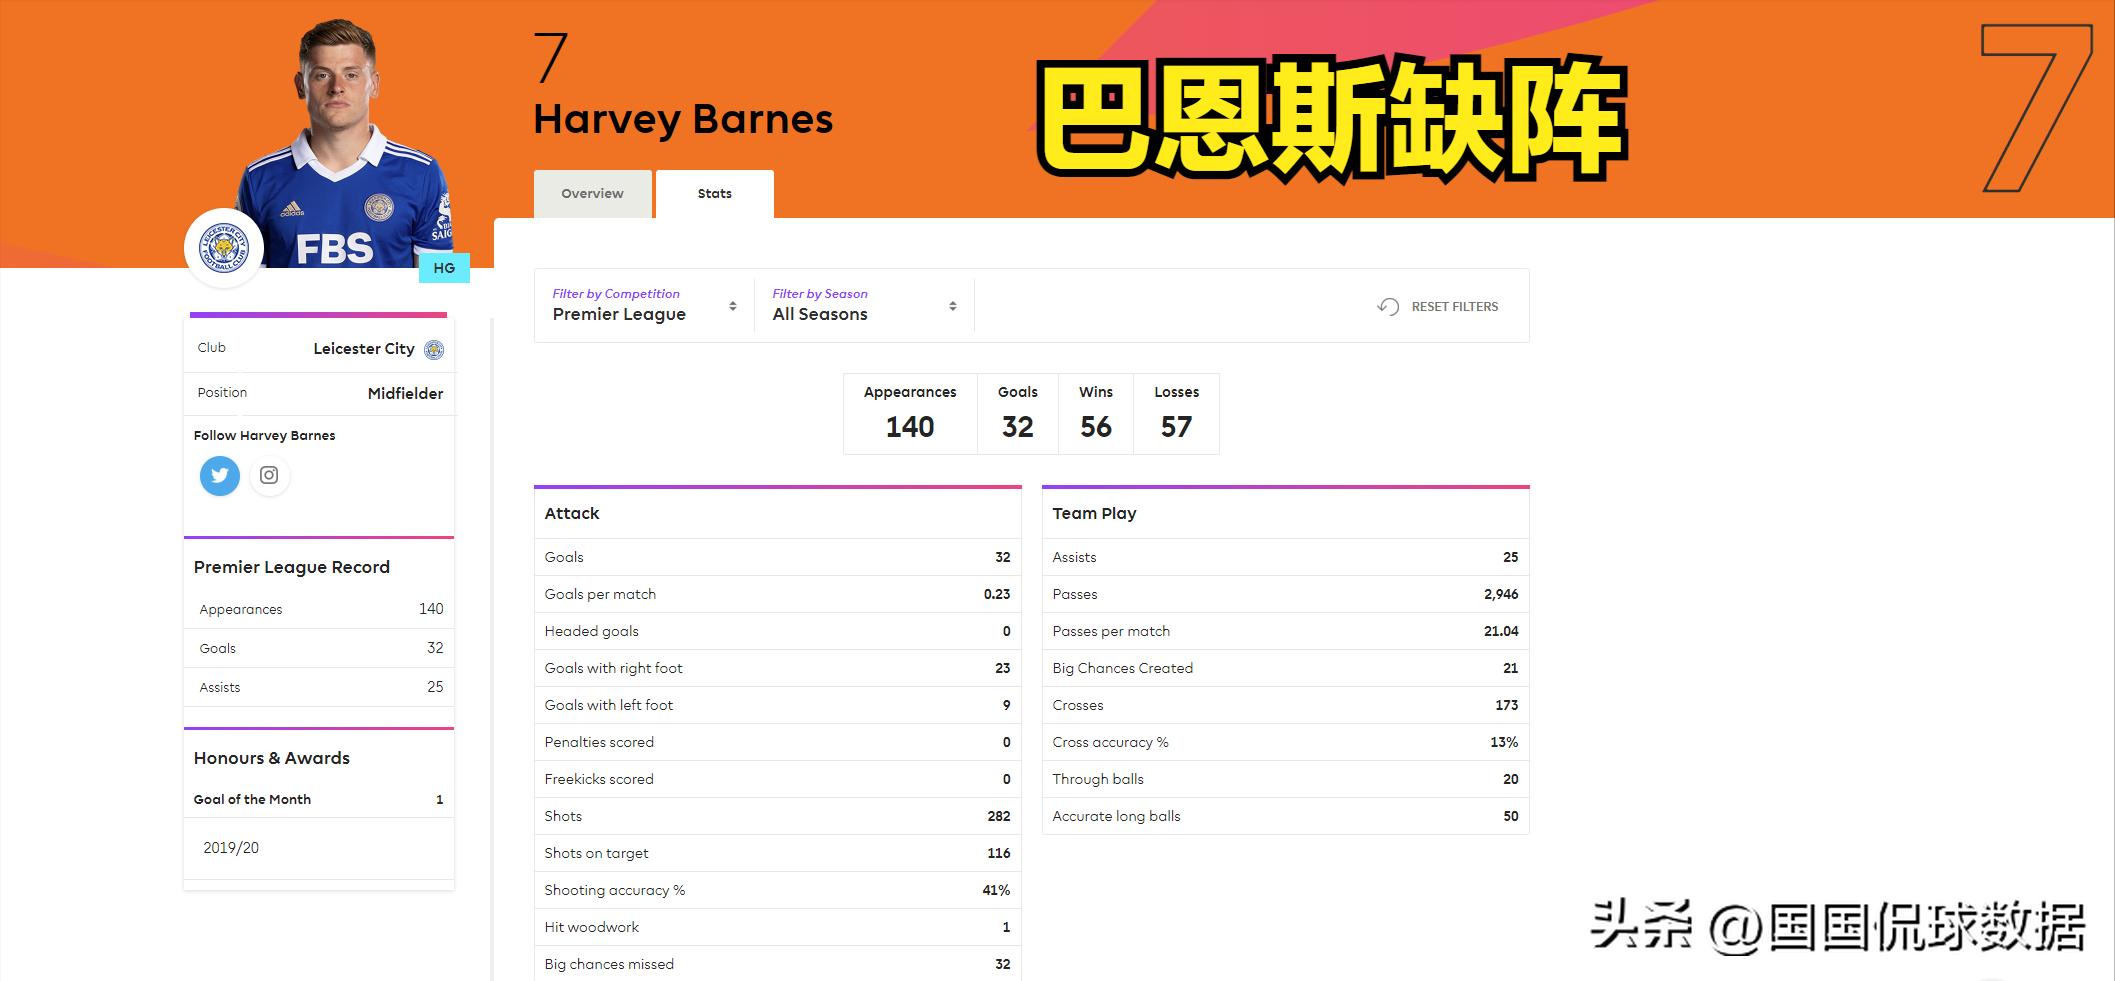Image resolution: width=2115 pixels, height=981 pixels.
Task: Open Harvey Barnes' Twitter profile icon
Action: point(220,476)
